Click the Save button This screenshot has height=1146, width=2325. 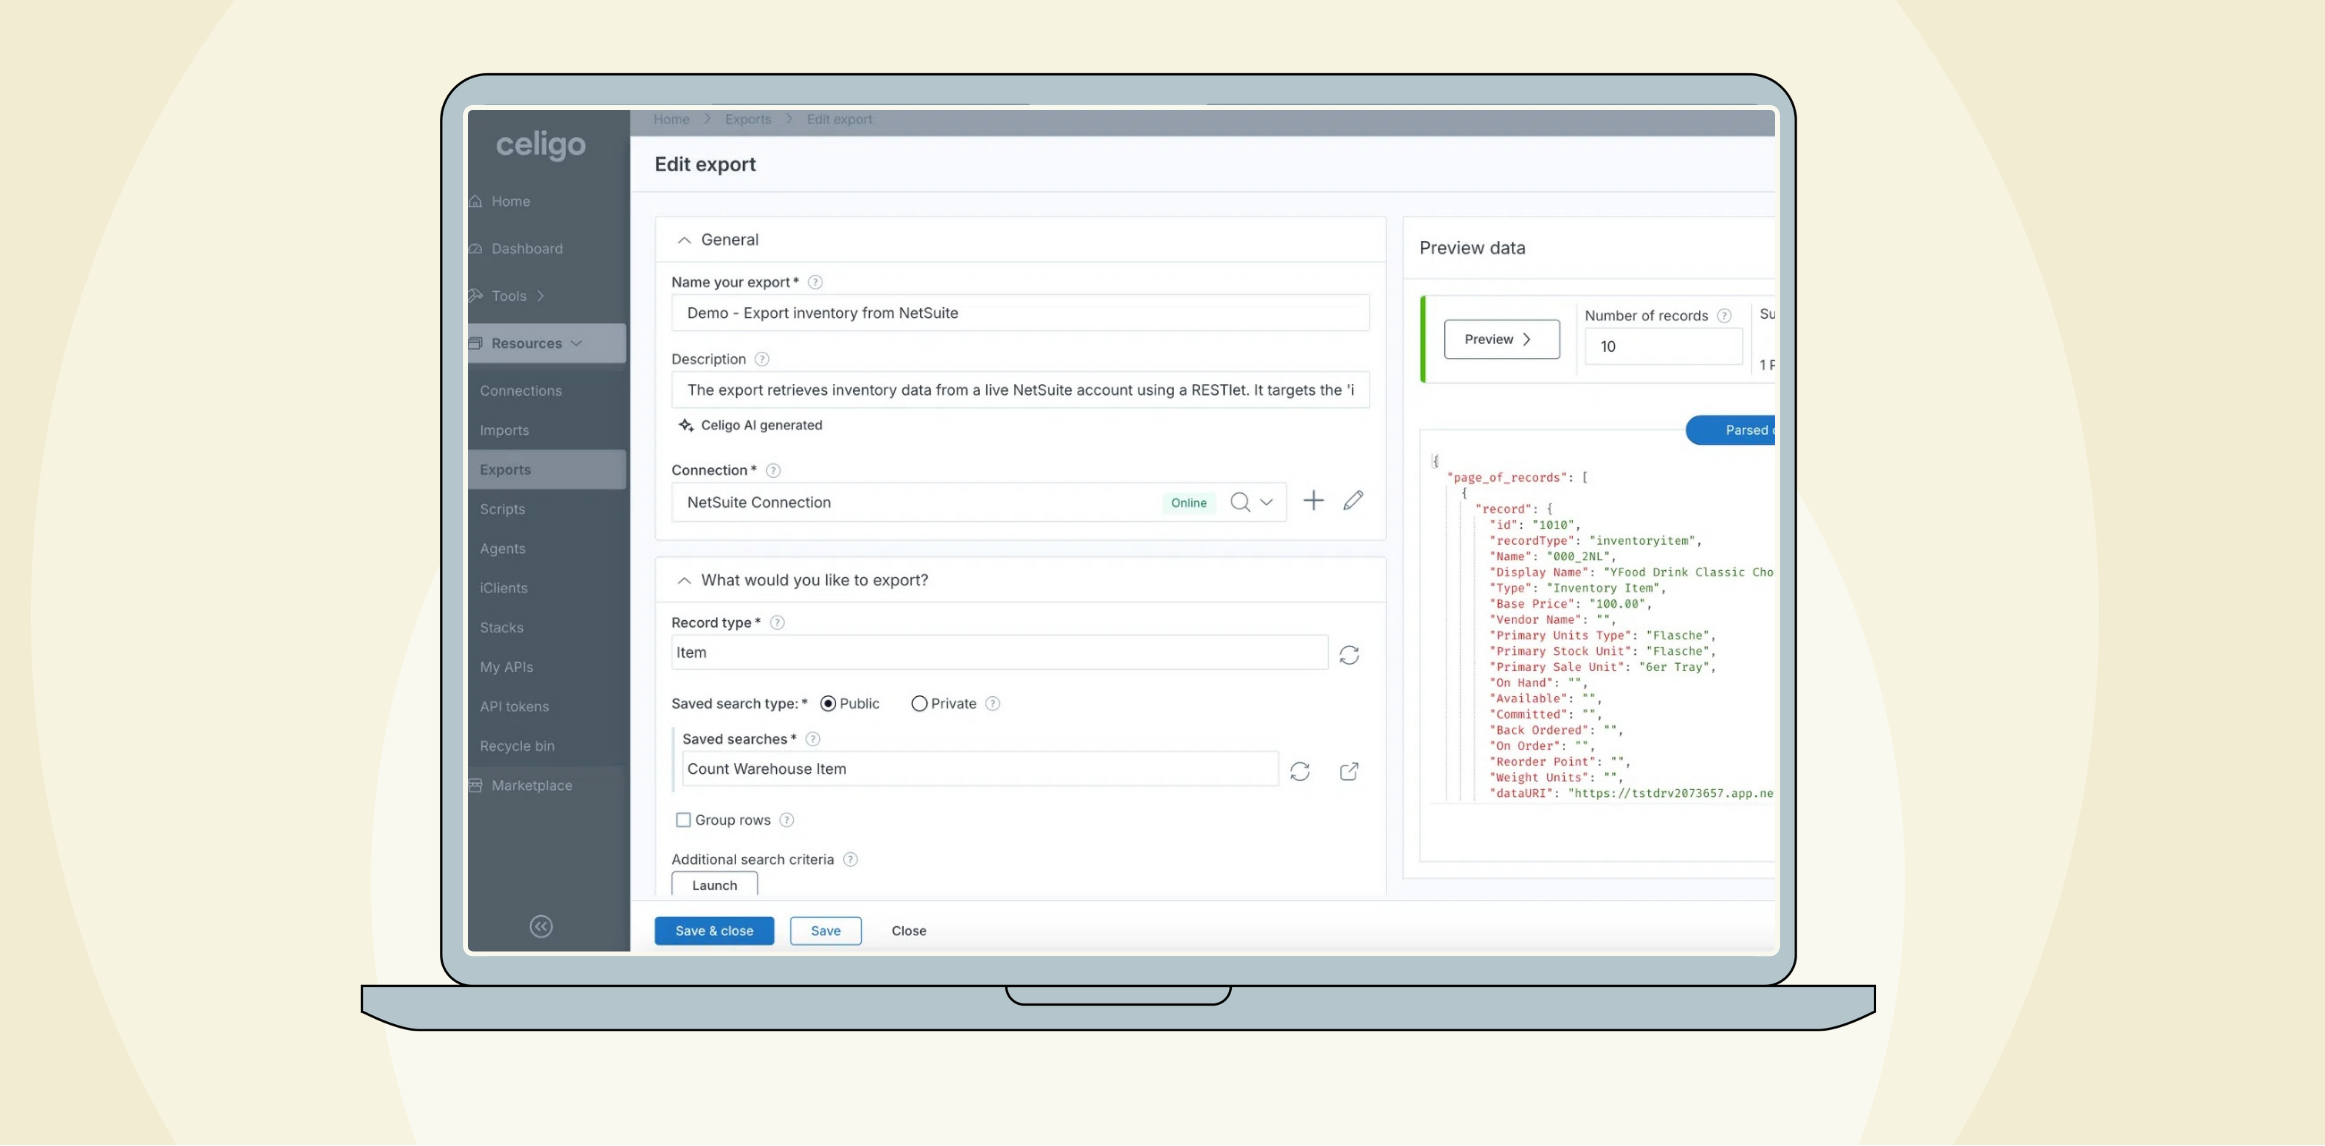point(826,931)
